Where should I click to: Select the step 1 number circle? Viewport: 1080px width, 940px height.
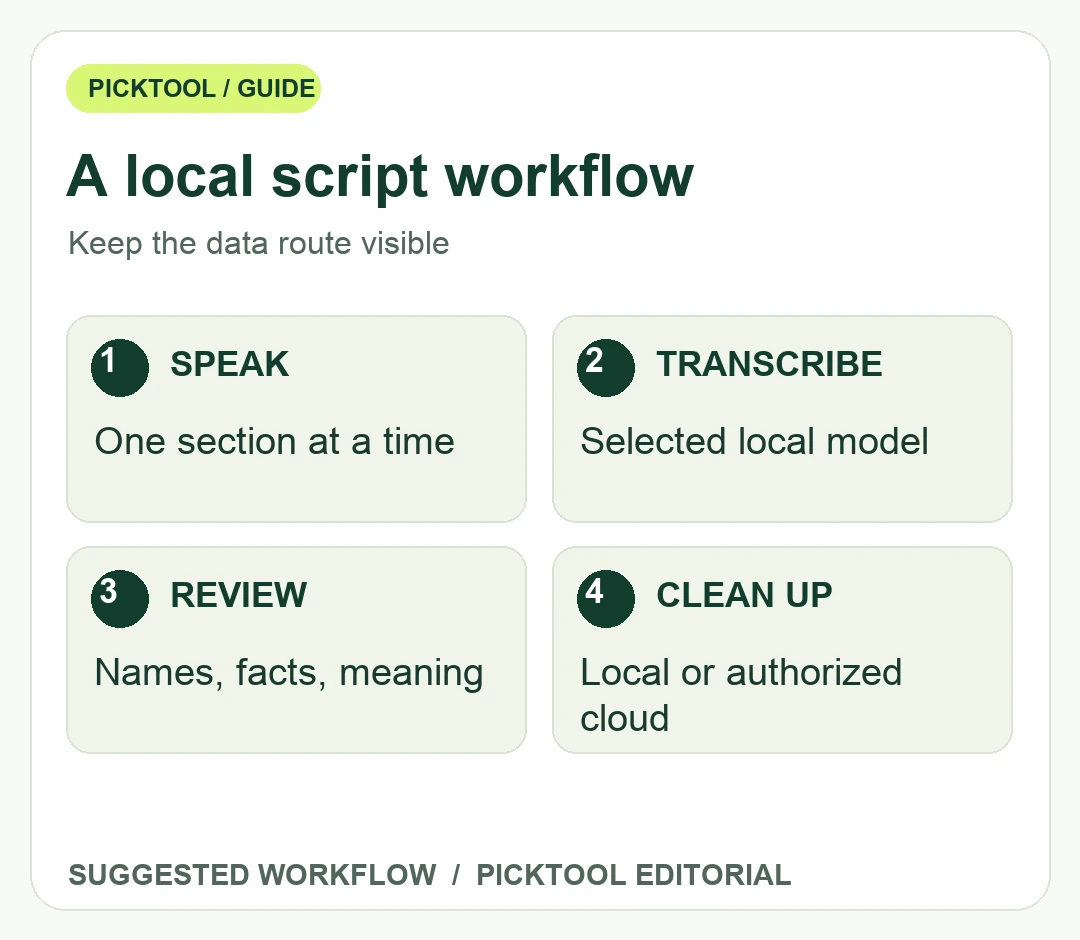pos(120,368)
